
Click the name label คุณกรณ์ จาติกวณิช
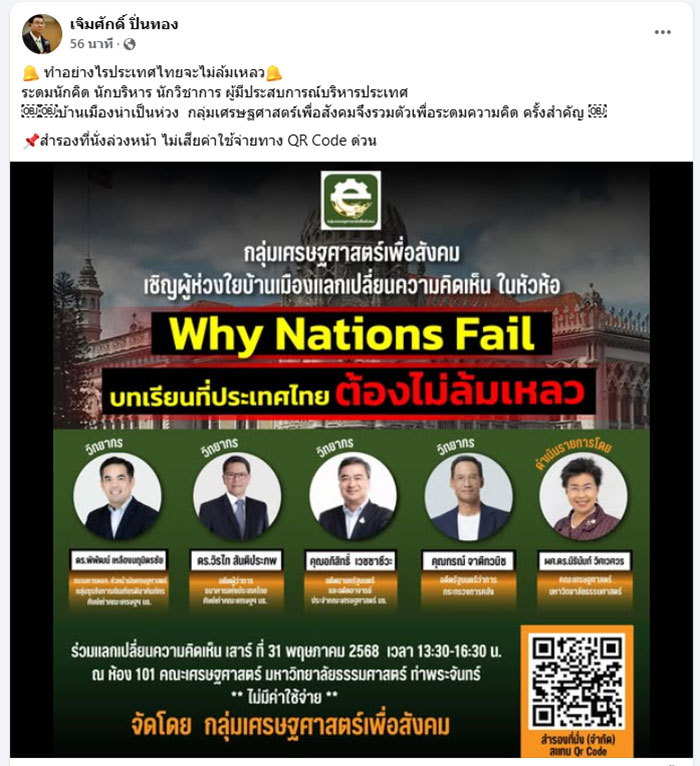[x=468, y=561]
